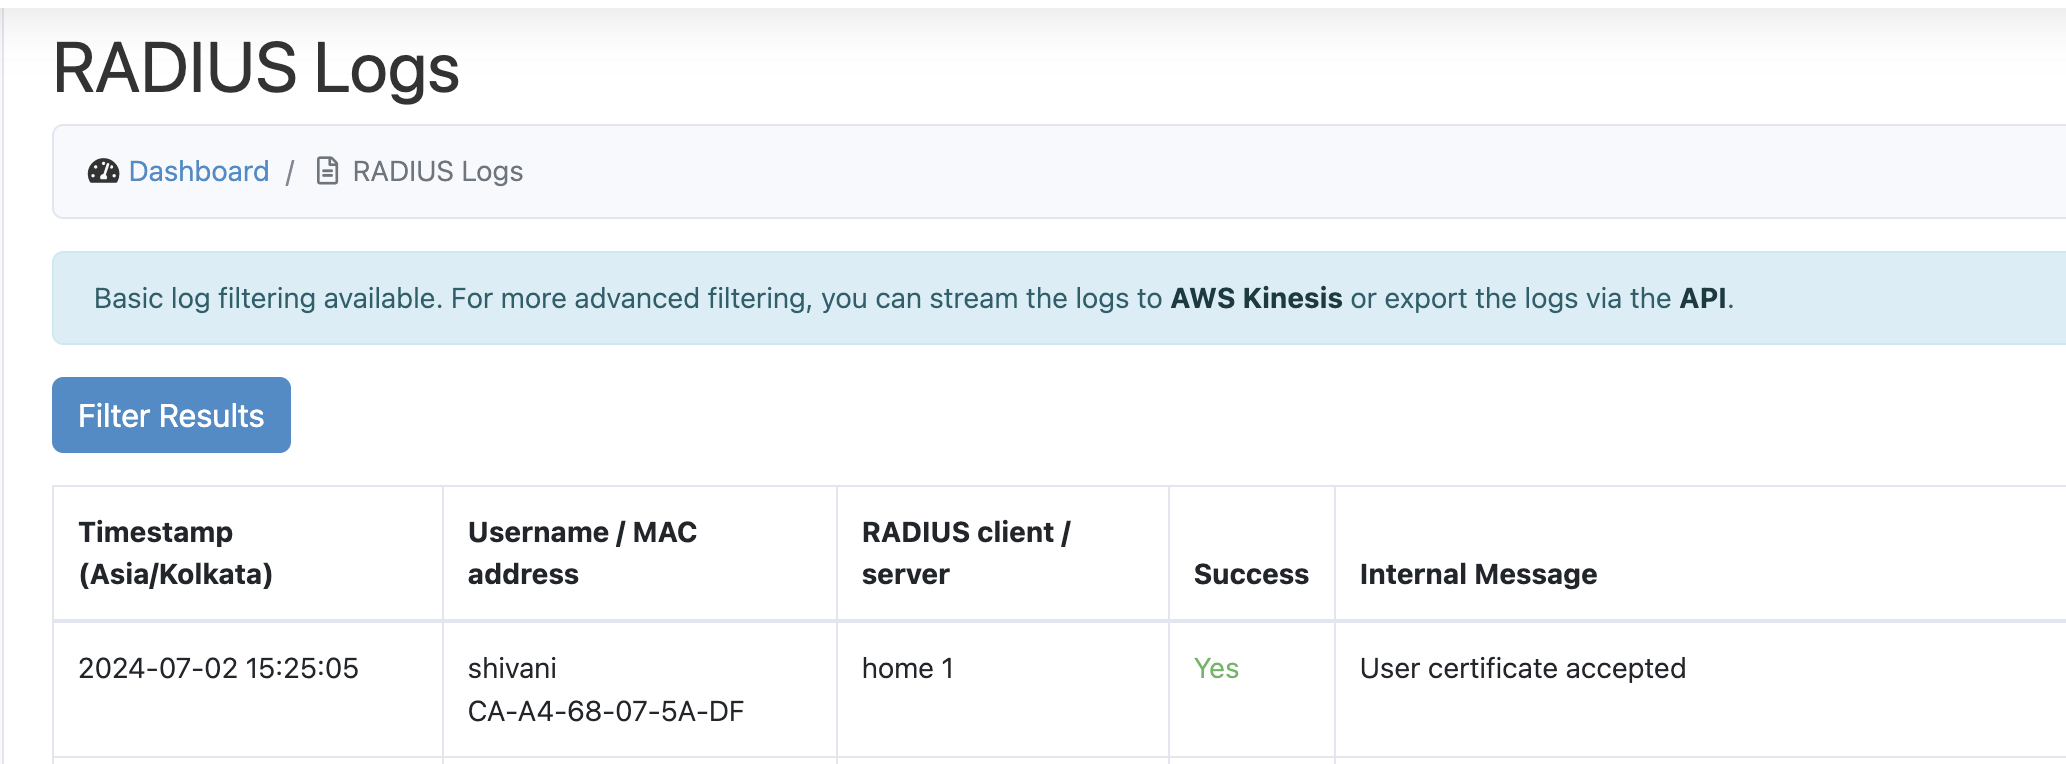Viewport: 2066px width, 764px height.
Task: Click the username shivani
Action: 512,668
